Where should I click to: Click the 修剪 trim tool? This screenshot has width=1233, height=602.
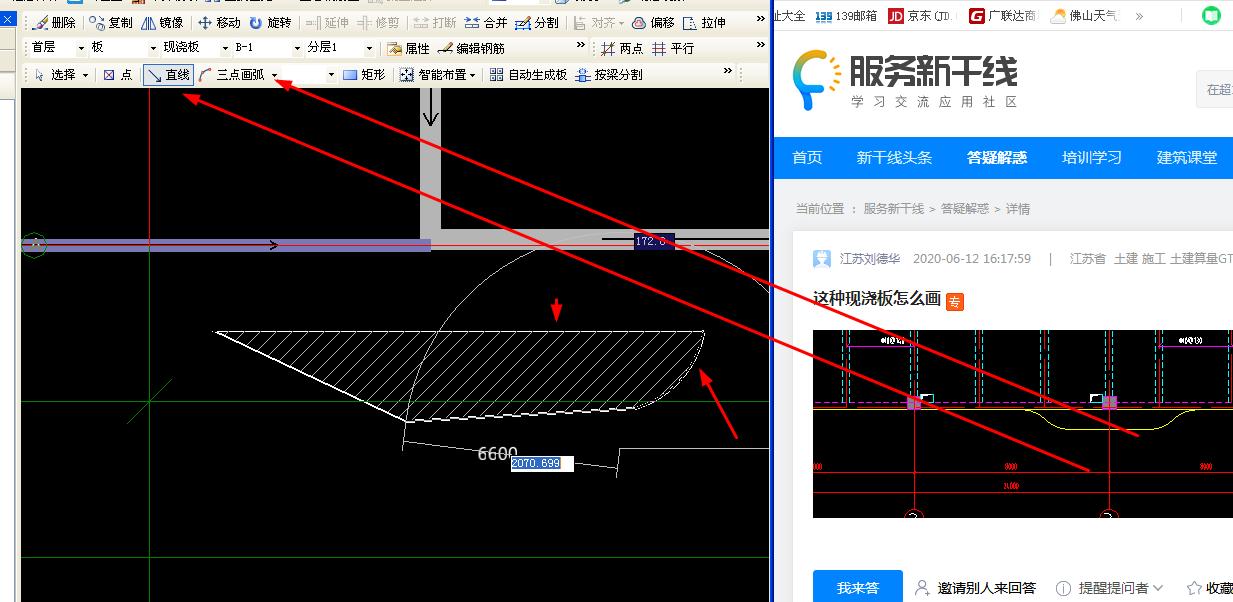coord(379,23)
